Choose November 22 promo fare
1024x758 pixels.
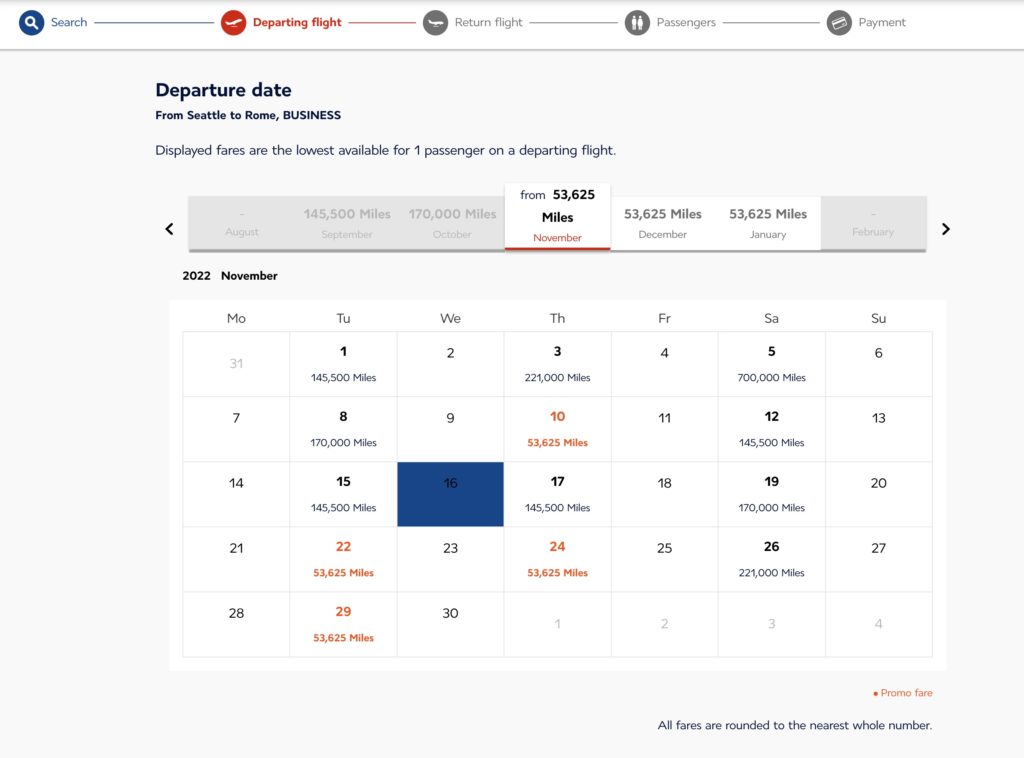(x=343, y=559)
